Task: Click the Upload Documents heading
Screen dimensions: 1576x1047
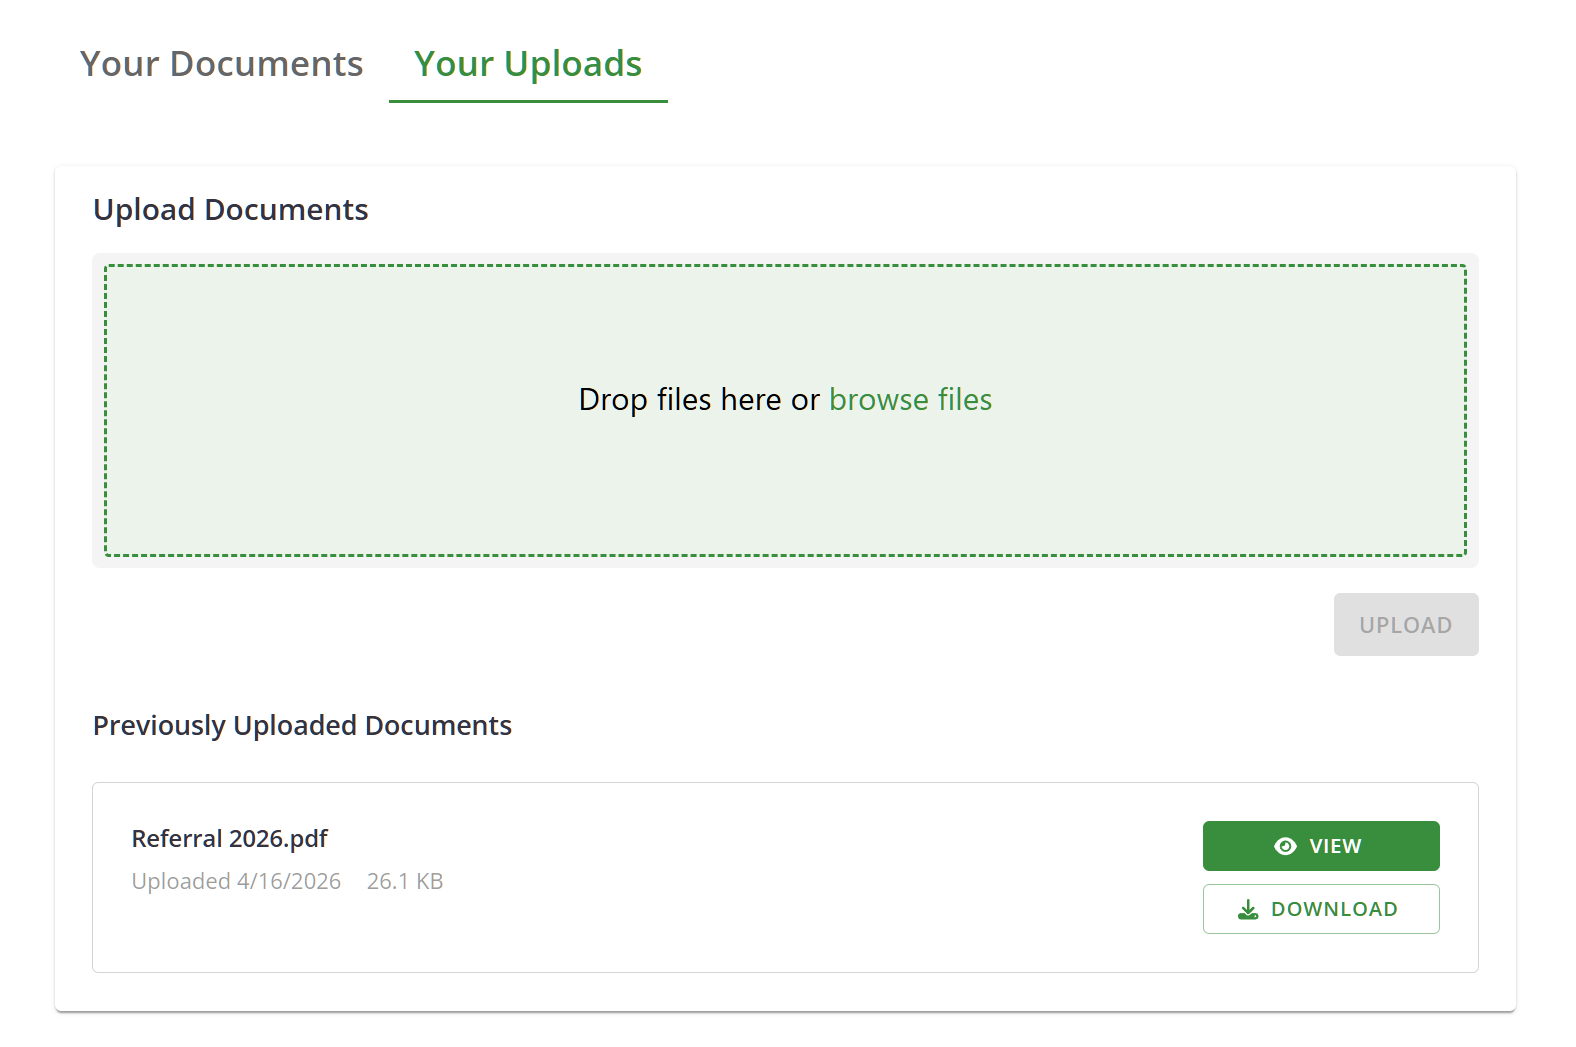Action: point(231,210)
